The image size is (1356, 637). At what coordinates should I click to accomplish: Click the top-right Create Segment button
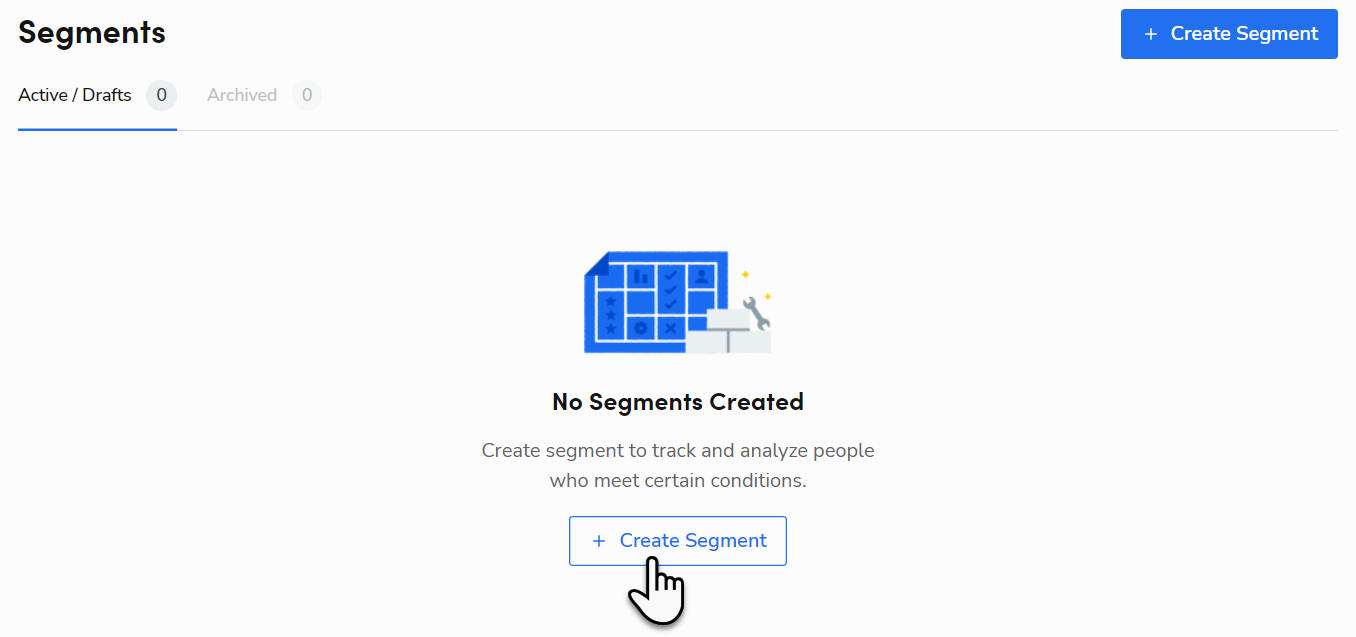(1229, 33)
